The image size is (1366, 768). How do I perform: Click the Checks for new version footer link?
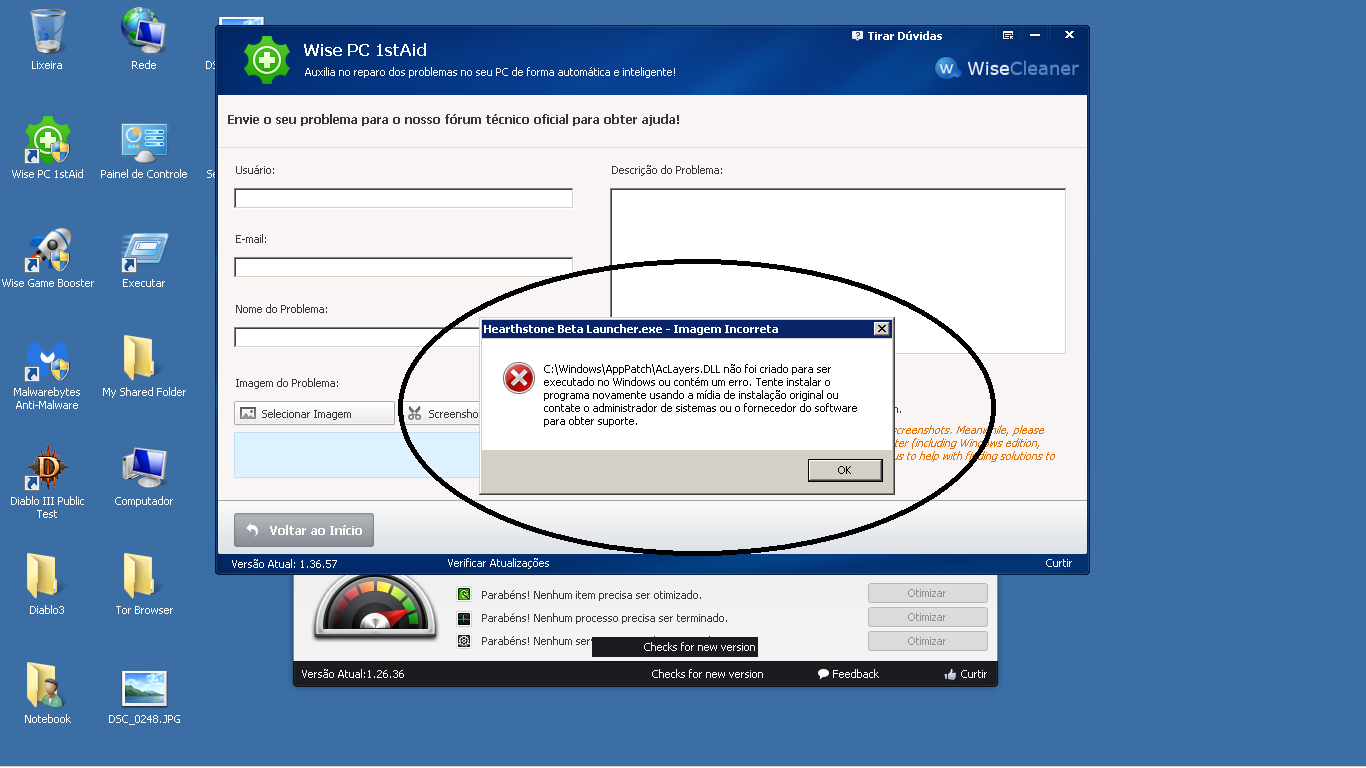click(707, 674)
